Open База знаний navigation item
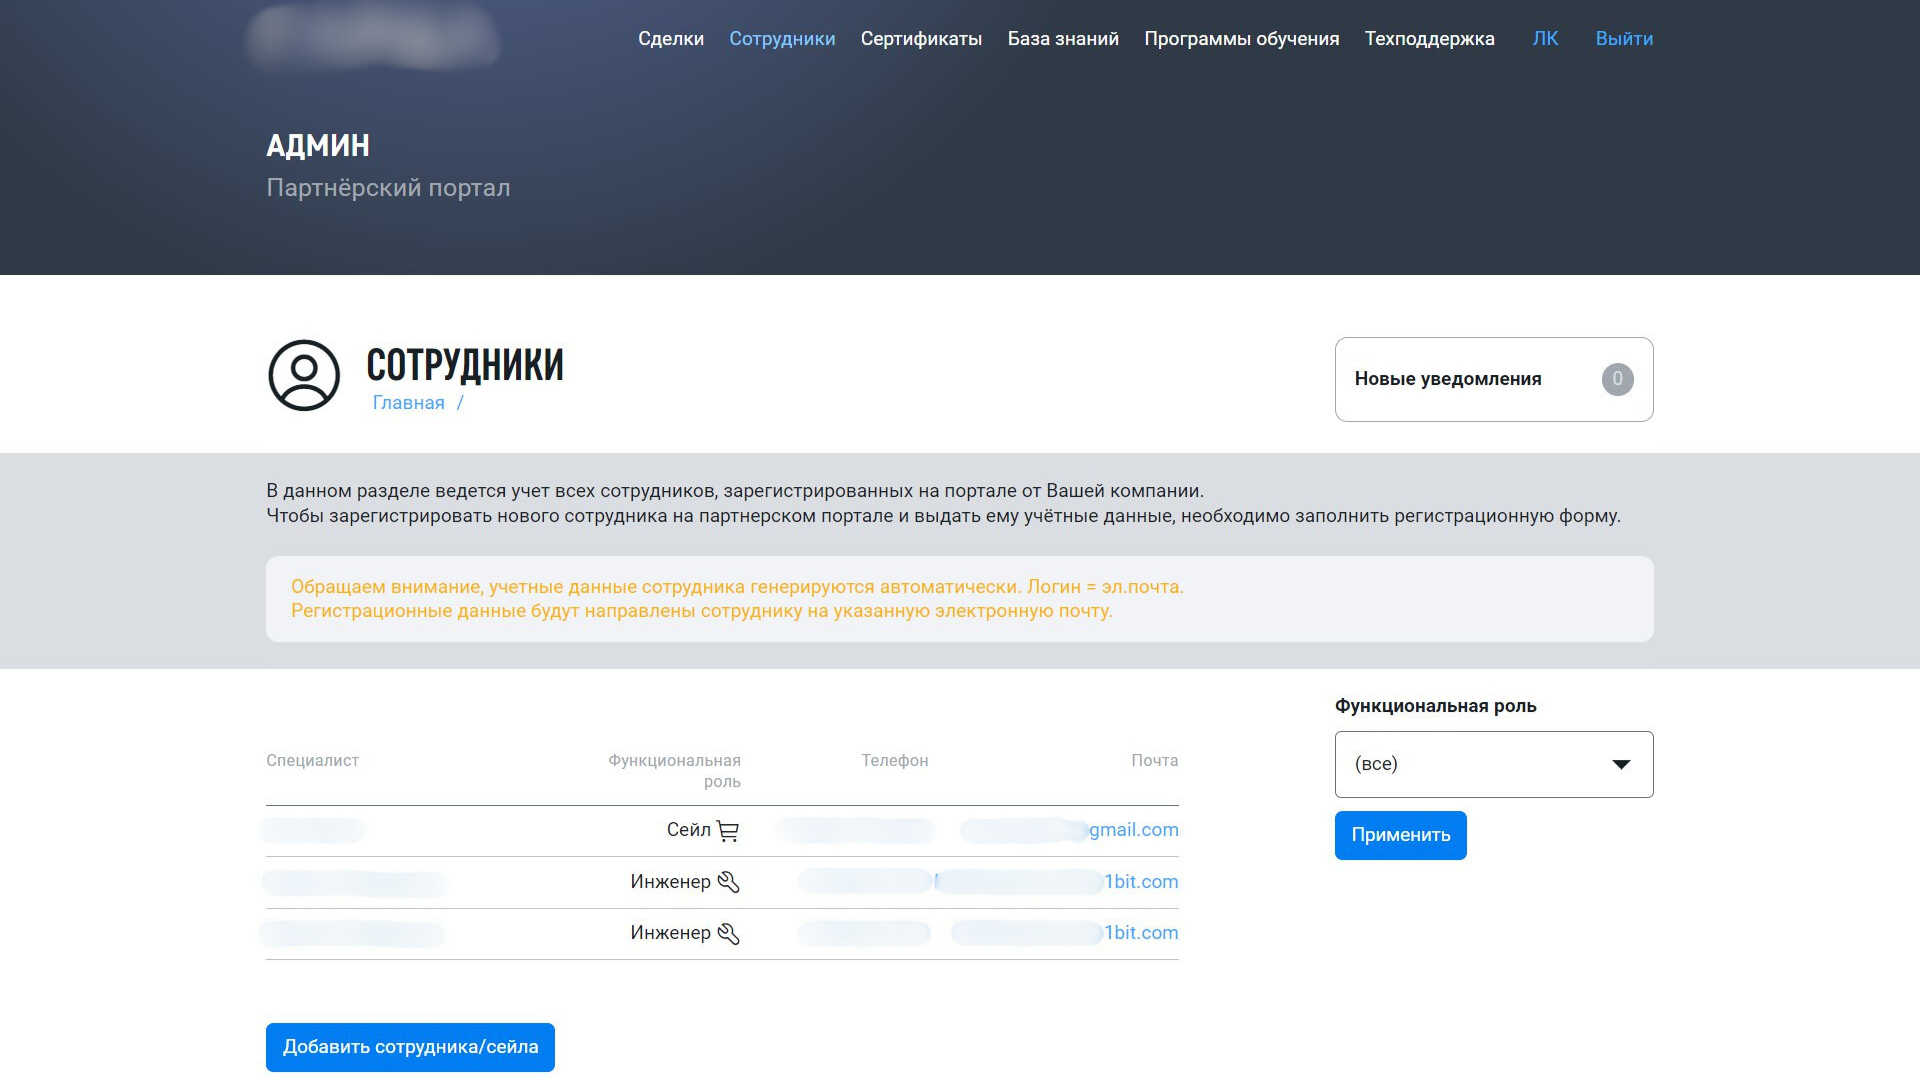1920x1080 pixels. (x=1063, y=39)
